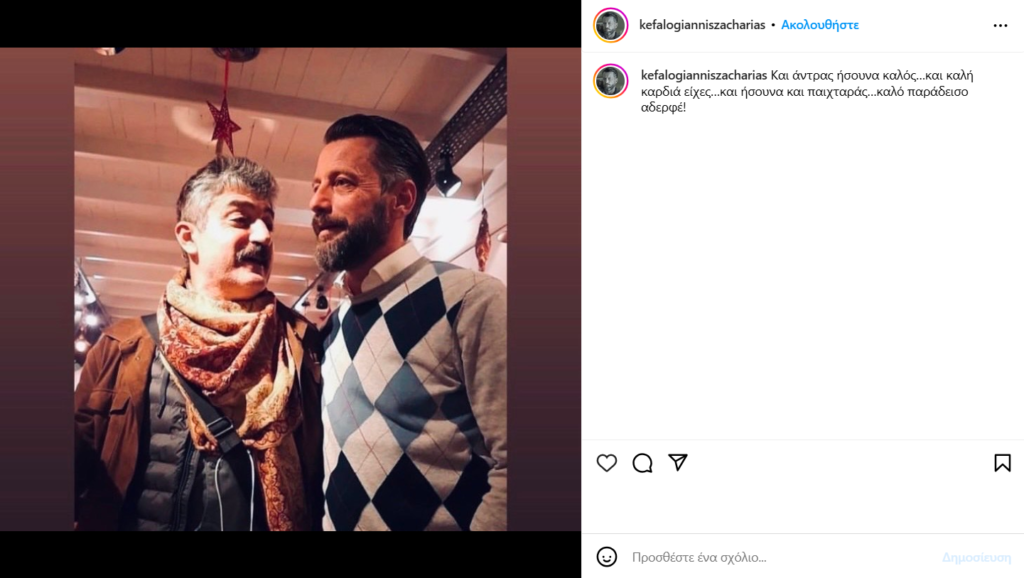Viewport: 1024px width, 578px height.
Task: Share the post using the paper plane icon
Action: [678, 462]
